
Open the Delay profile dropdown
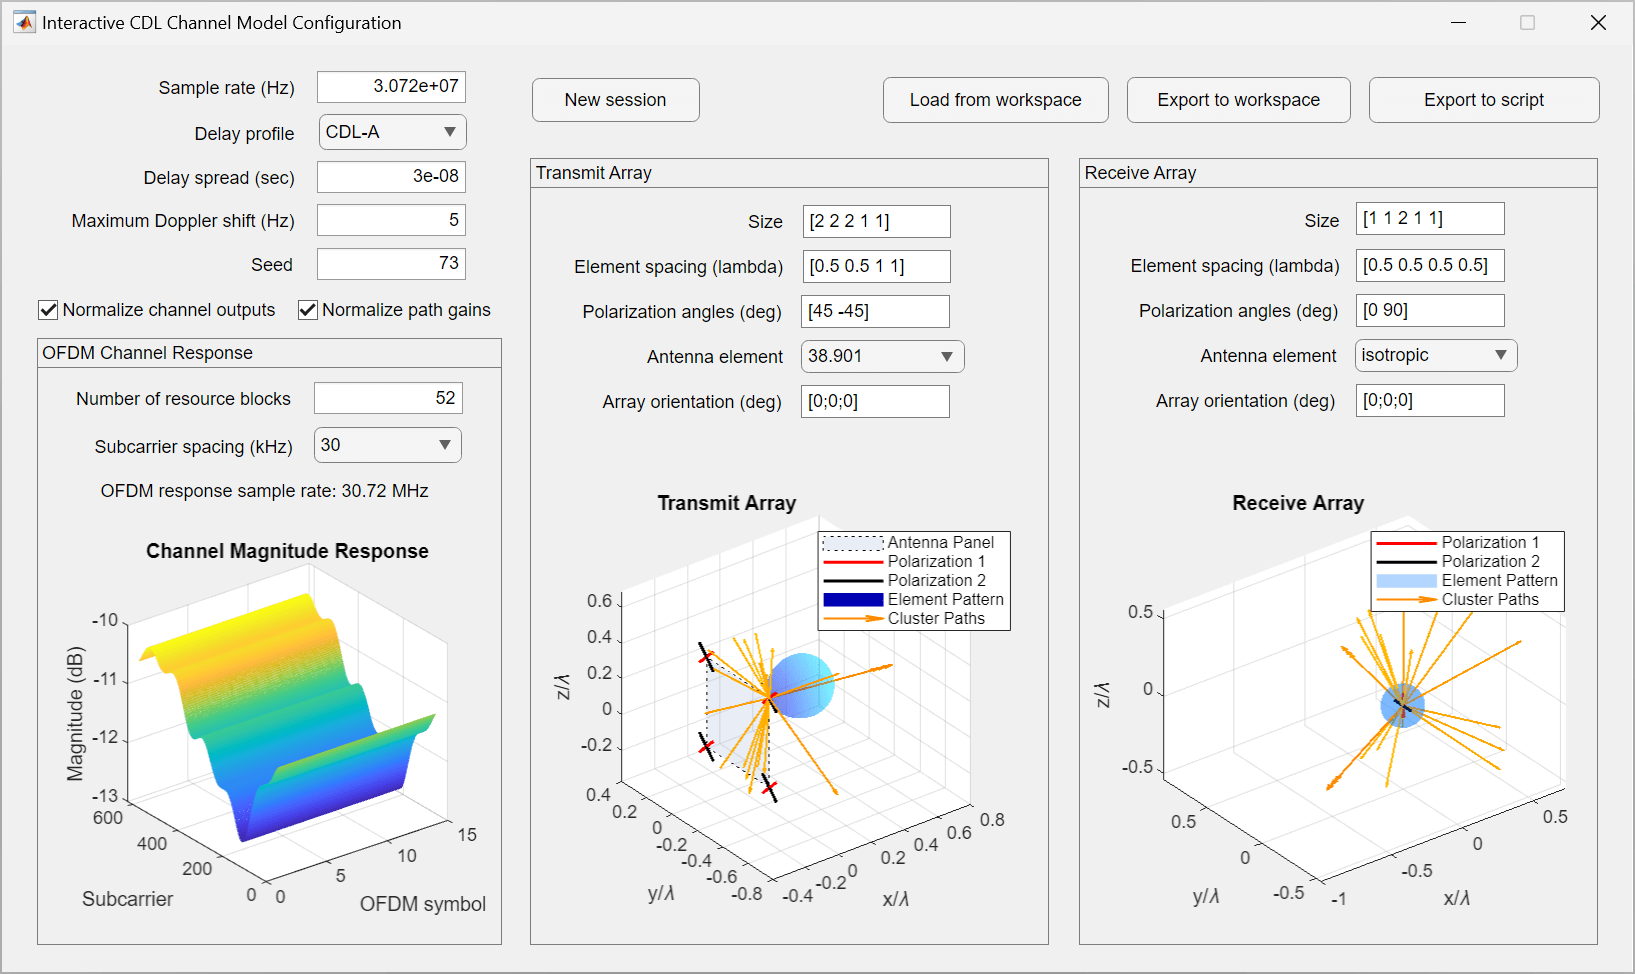tap(391, 132)
